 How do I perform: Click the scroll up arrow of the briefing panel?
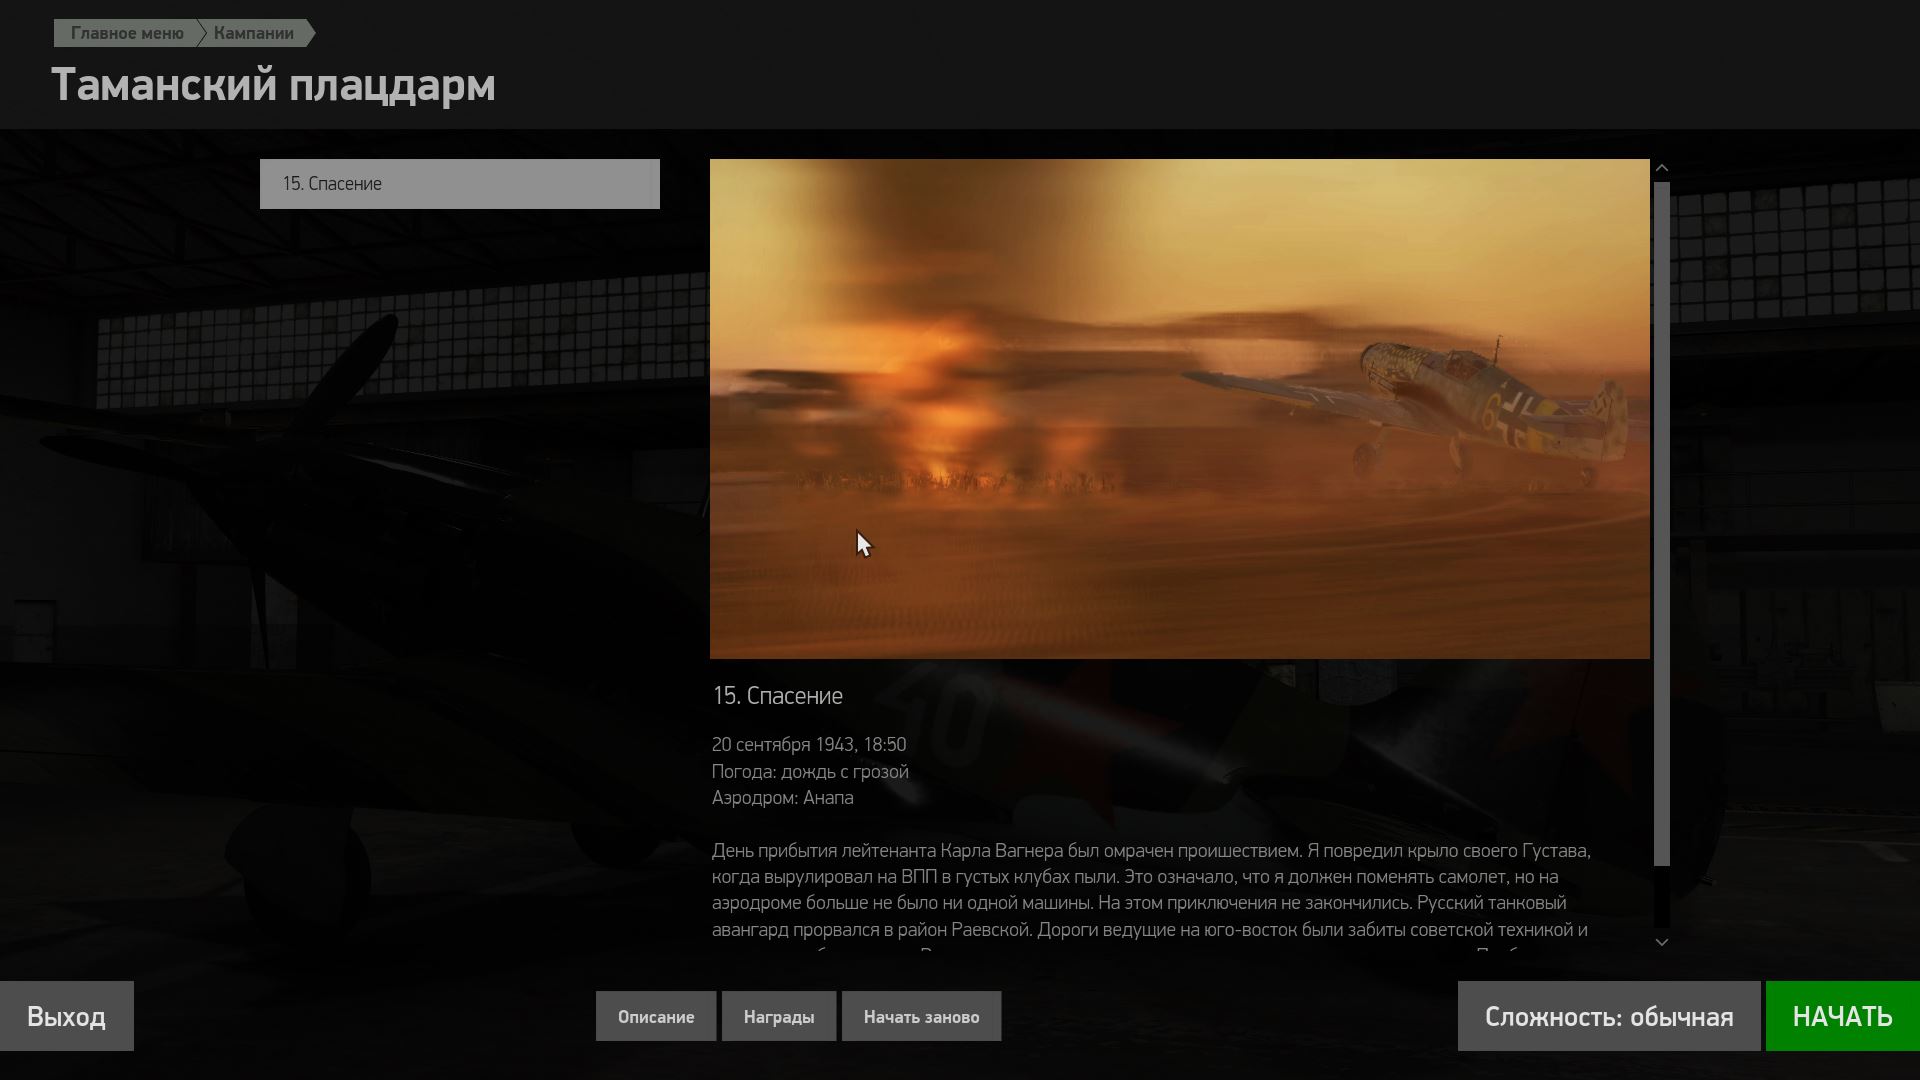click(x=1662, y=168)
